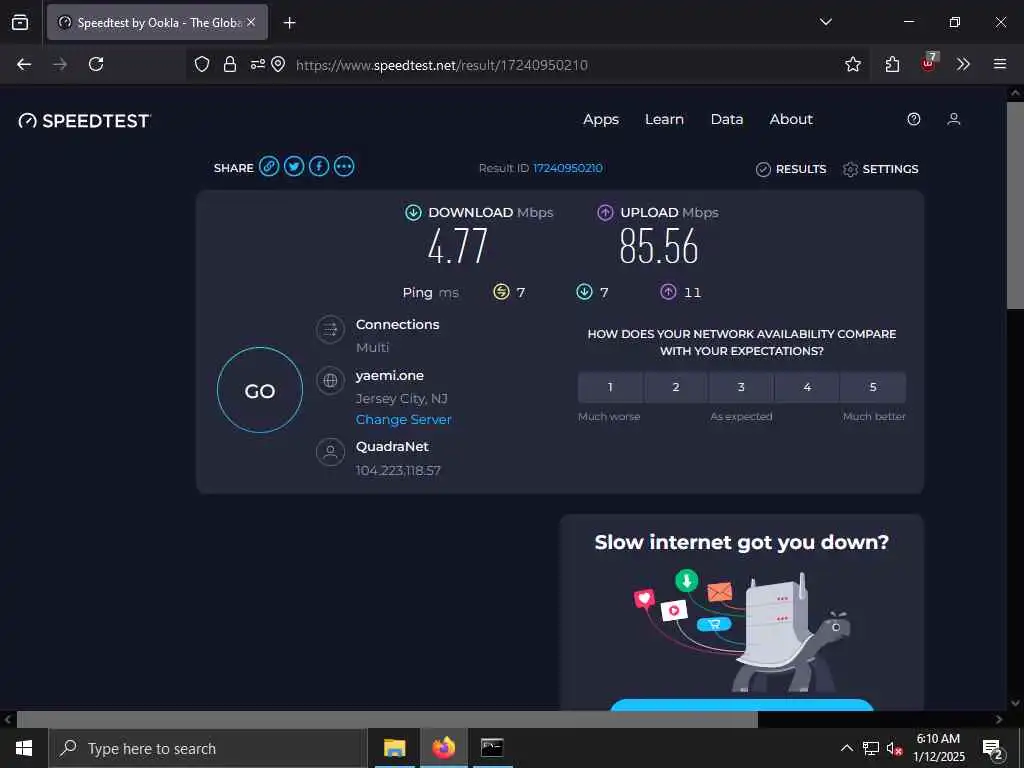This screenshot has height=768, width=1024.
Task: Open the Windows Start menu
Action: tap(24, 748)
